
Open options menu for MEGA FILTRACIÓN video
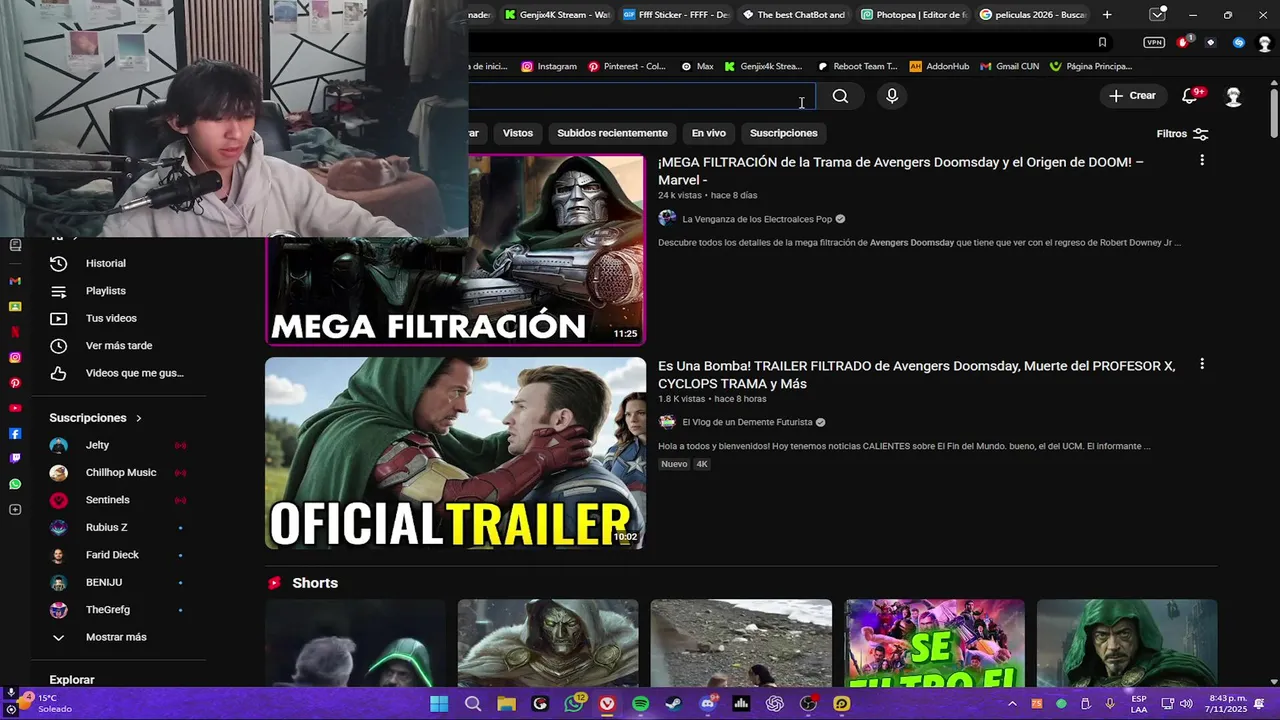pos(1202,160)
